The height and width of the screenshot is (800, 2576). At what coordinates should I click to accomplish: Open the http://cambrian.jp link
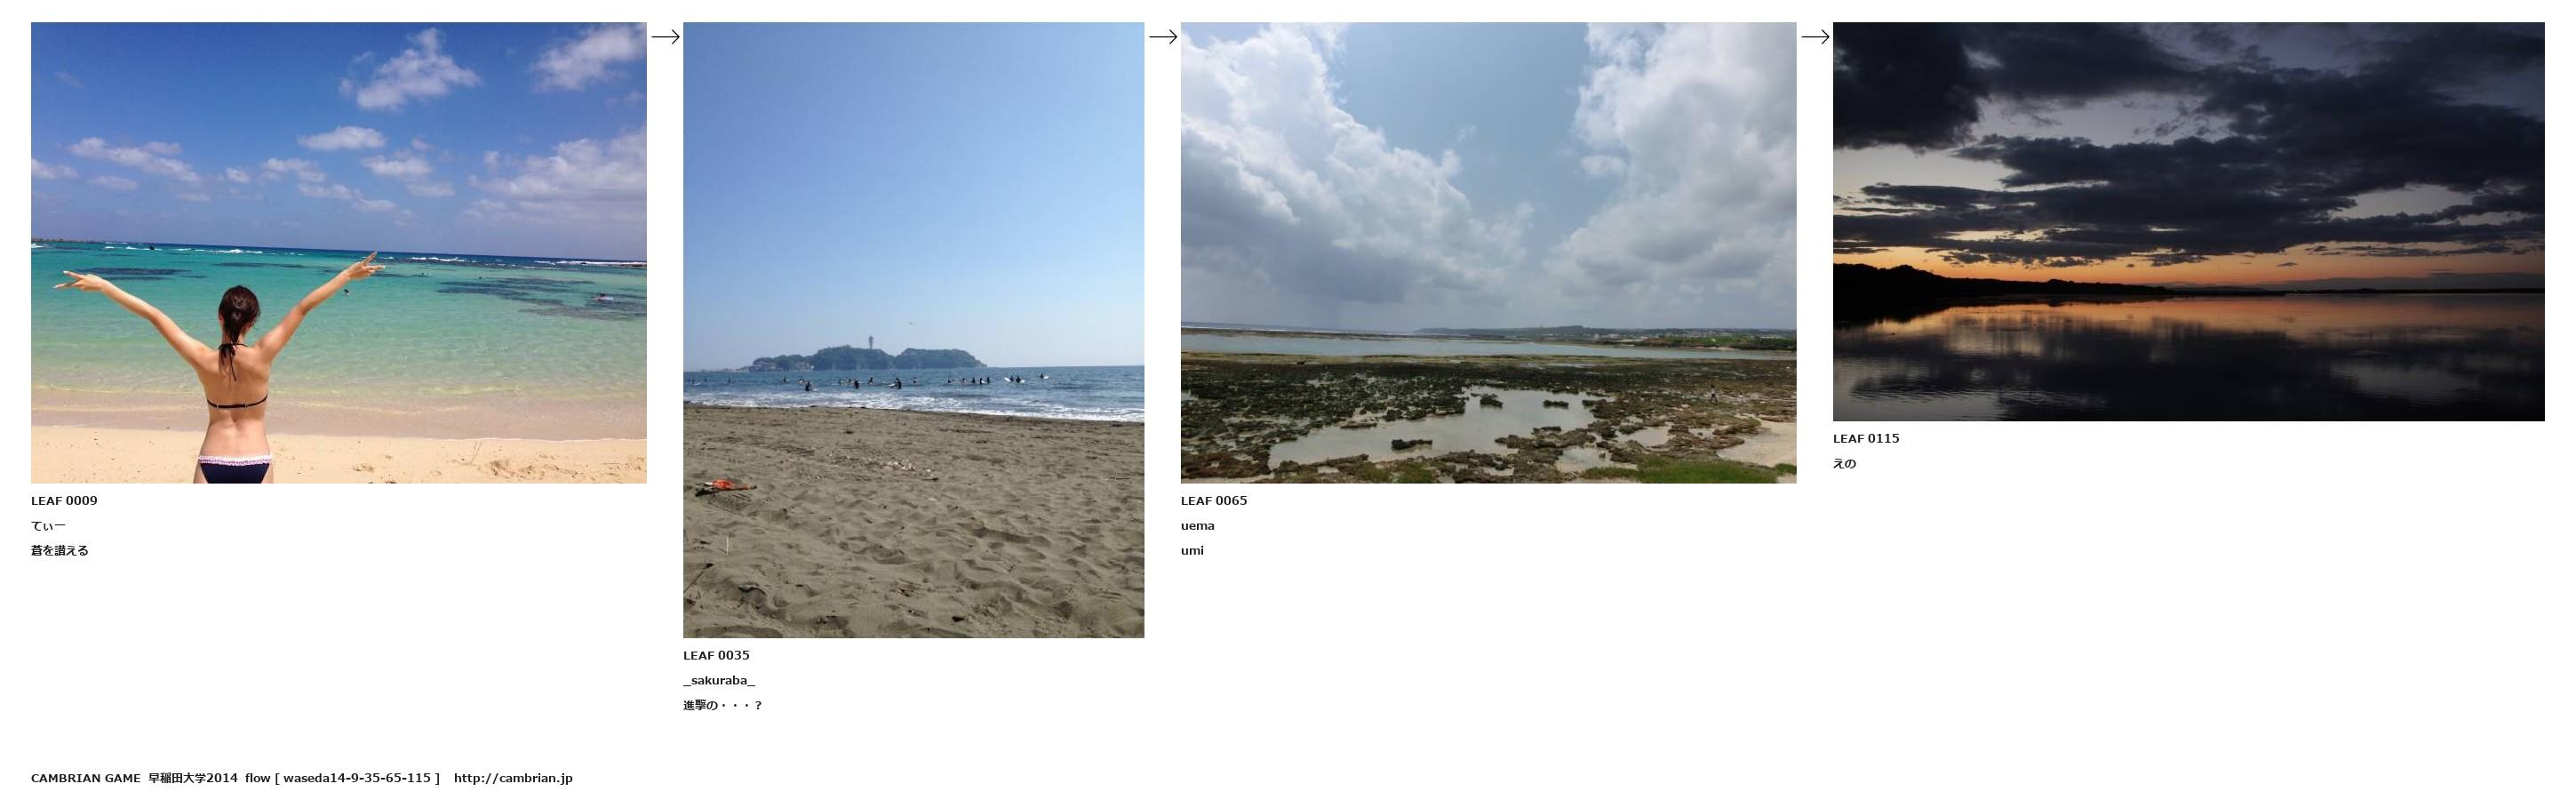pos(513,778)
